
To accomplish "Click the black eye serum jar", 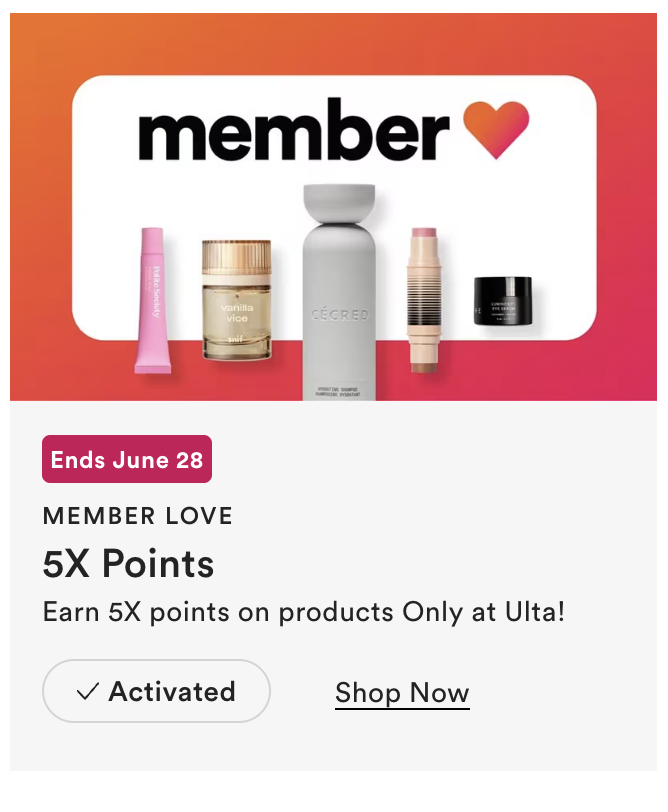I will 503,301.
